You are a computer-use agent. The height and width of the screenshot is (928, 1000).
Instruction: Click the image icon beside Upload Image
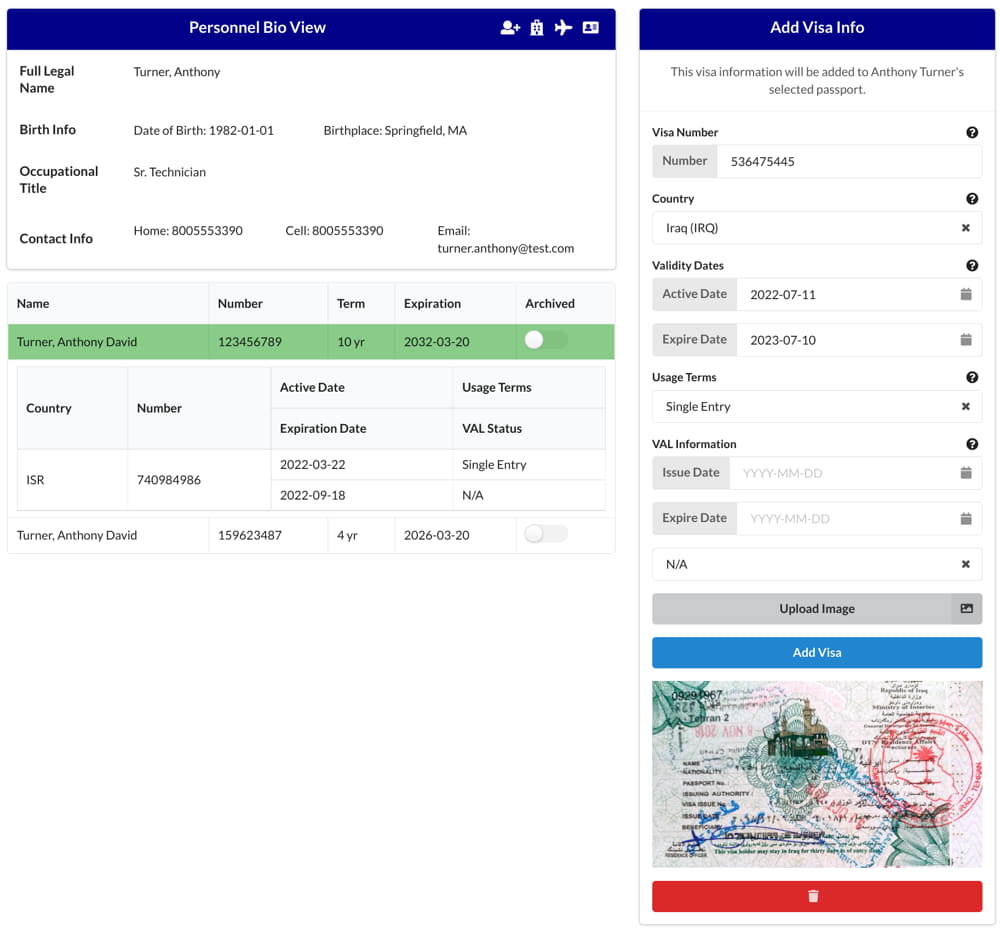pos(966,609)
